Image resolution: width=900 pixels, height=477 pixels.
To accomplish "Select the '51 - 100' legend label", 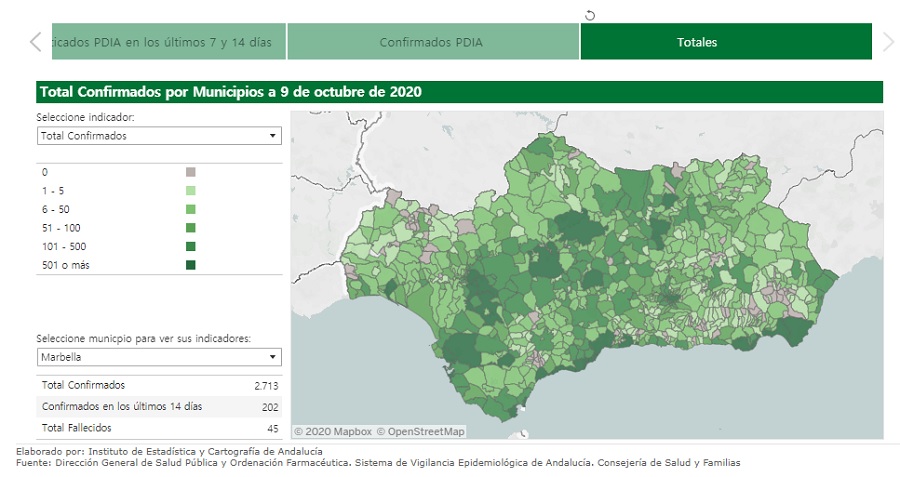I will click(x=61, y=228).
